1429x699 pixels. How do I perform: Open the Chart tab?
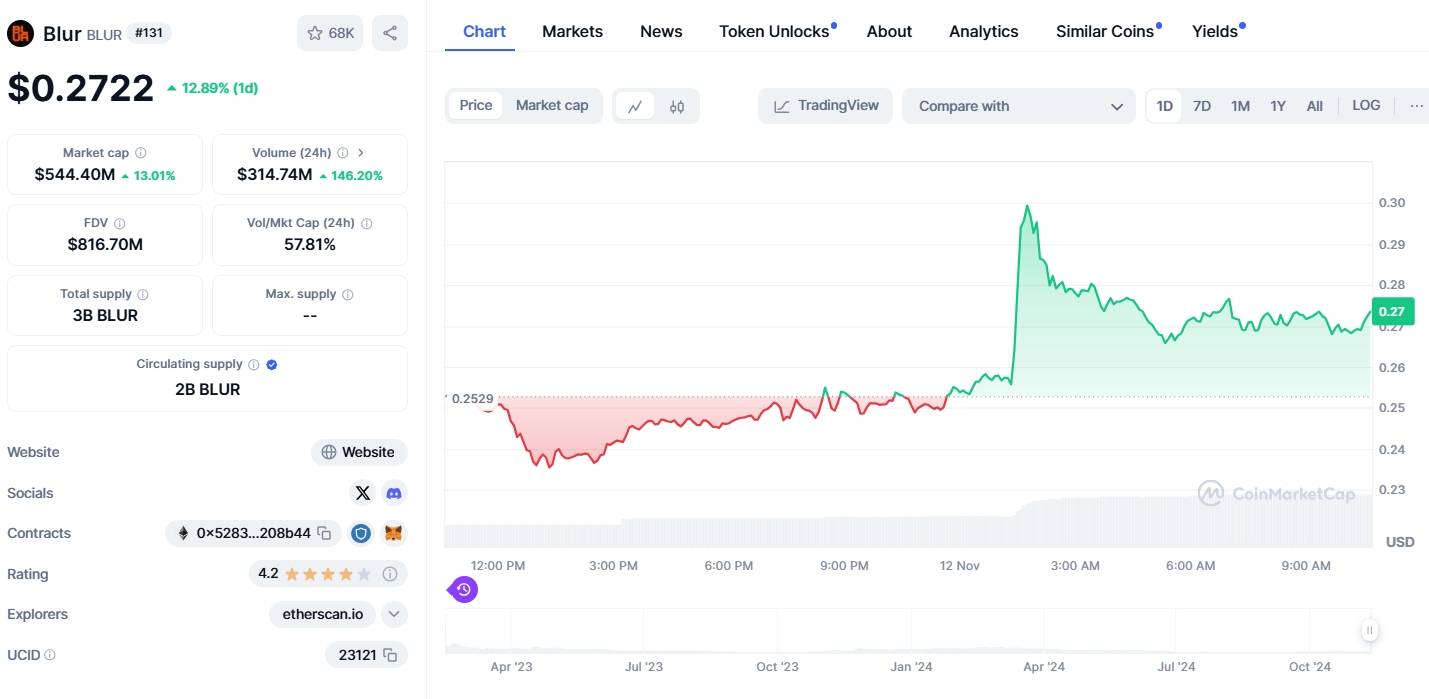click(484, 32)
